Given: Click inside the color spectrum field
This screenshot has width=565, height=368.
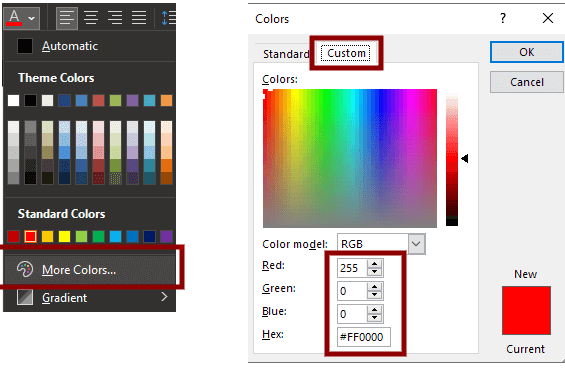Looking at the screenshot, I should [x=350, y=158].
